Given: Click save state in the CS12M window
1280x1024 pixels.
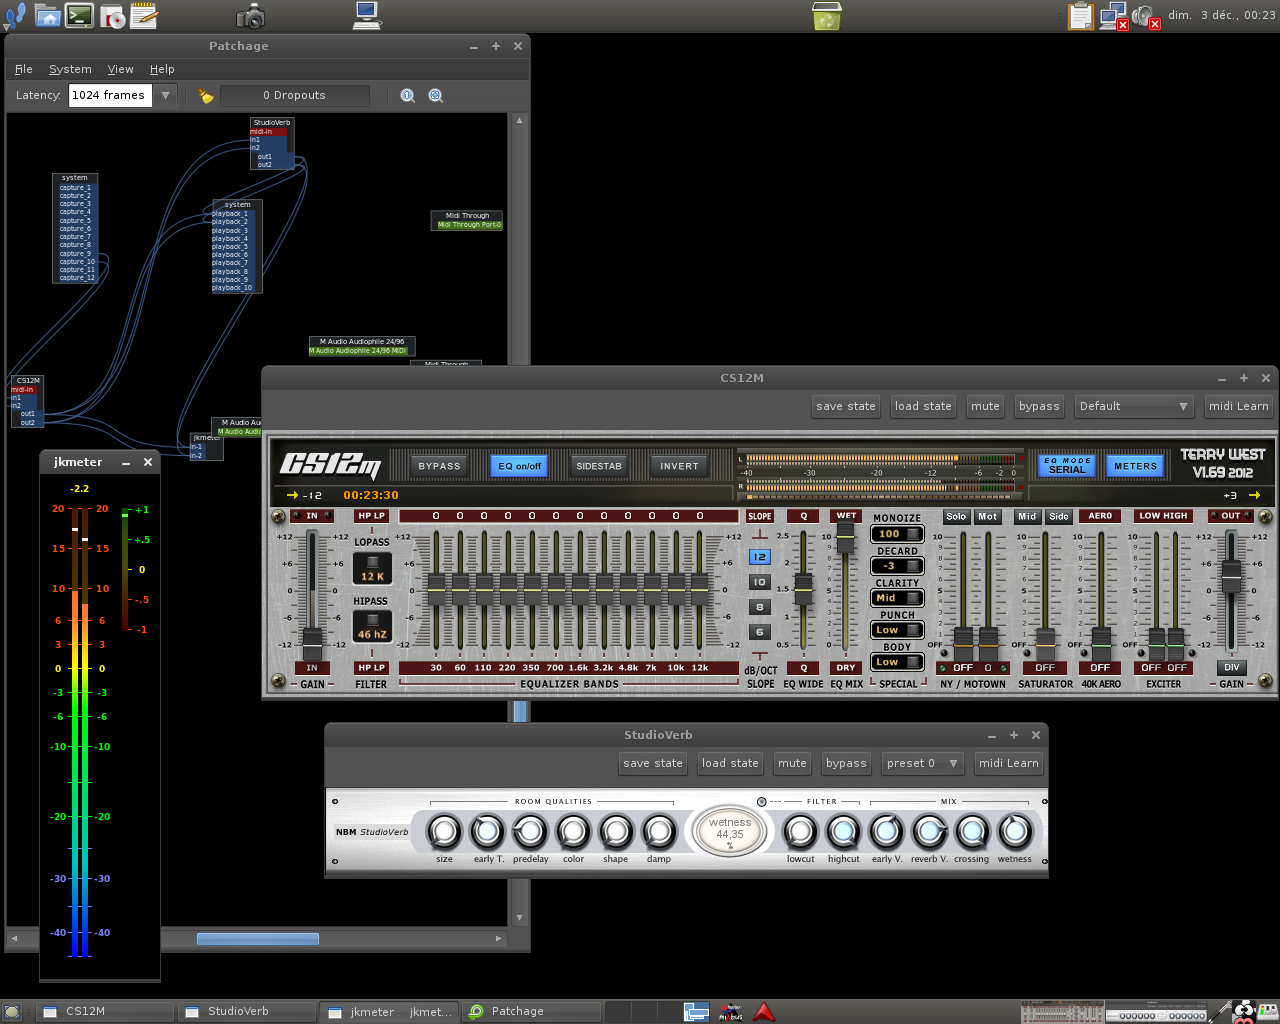Looking at the screenshot, I should [x=845, y=406].
